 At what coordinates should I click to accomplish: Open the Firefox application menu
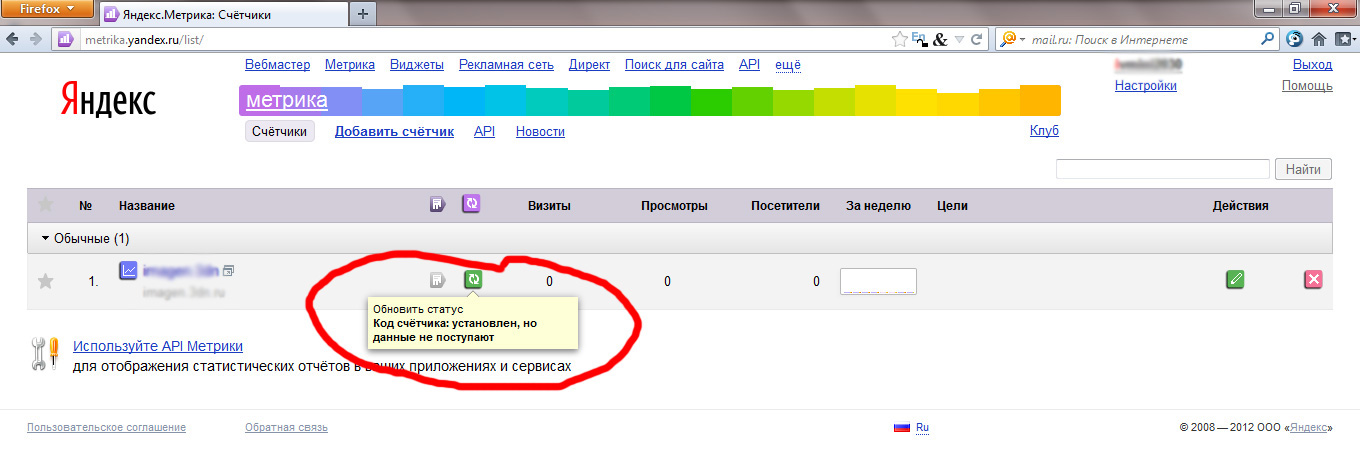coord(47,10)
